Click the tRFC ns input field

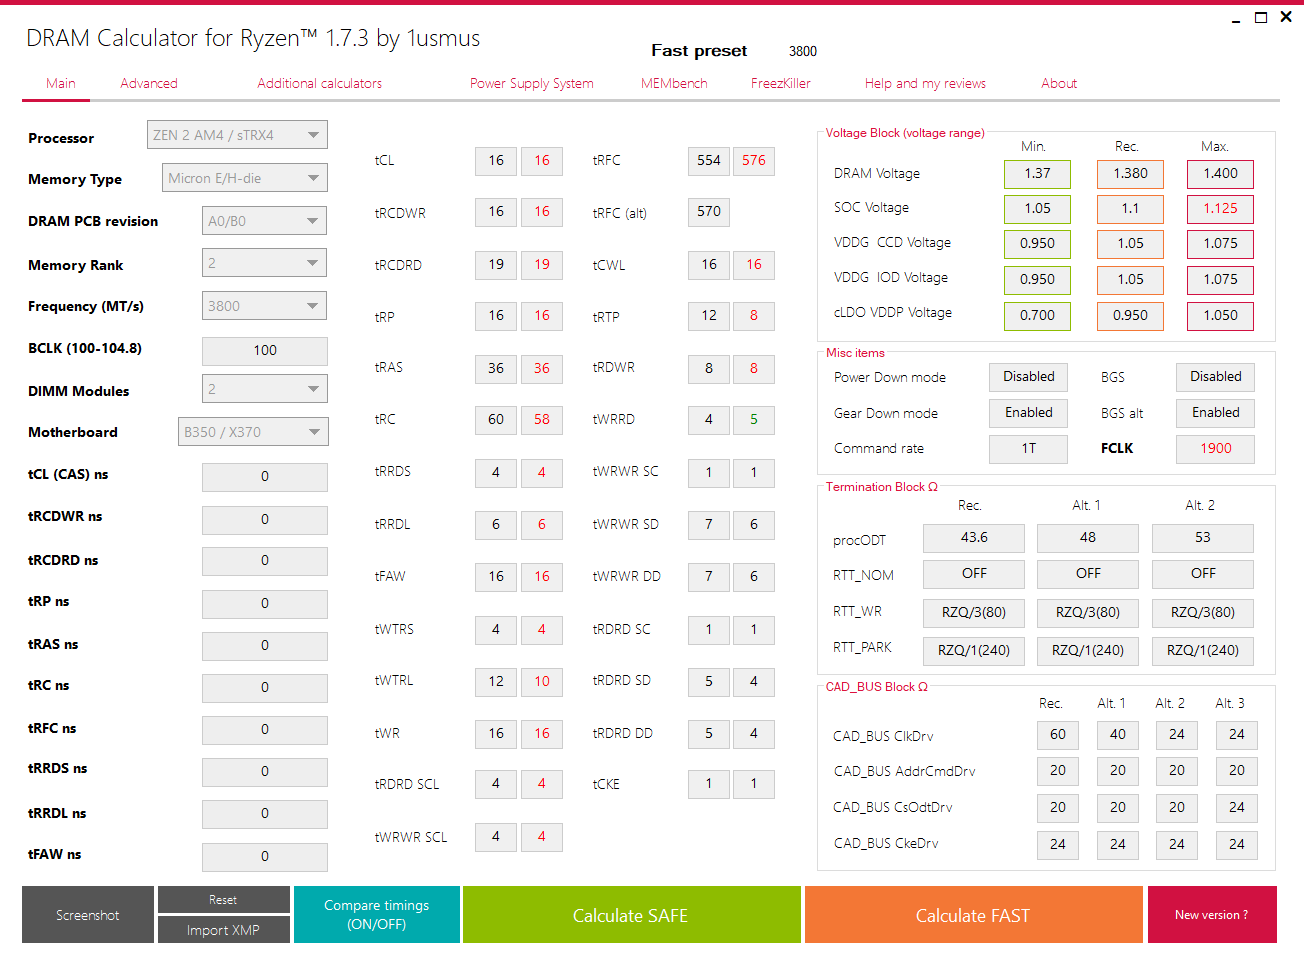tap(265, 730)
